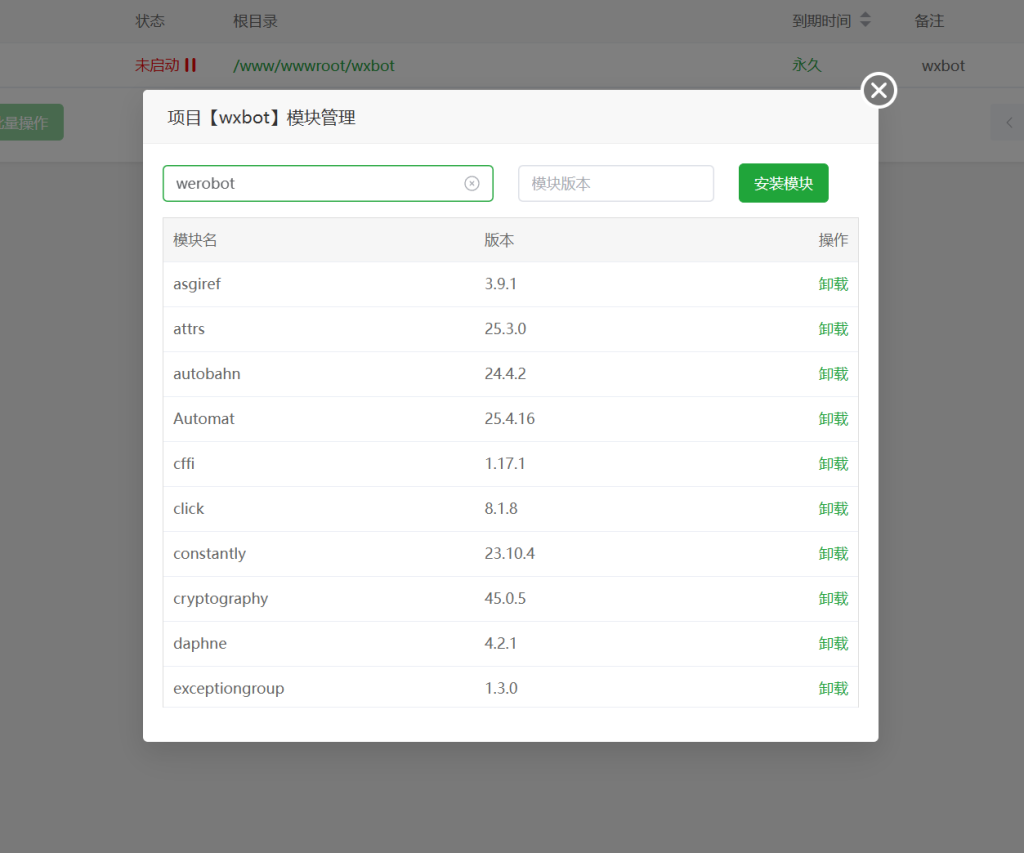1024x853 pixels.
Task: Uninstall the cffi module
Action: coord(832,464)
